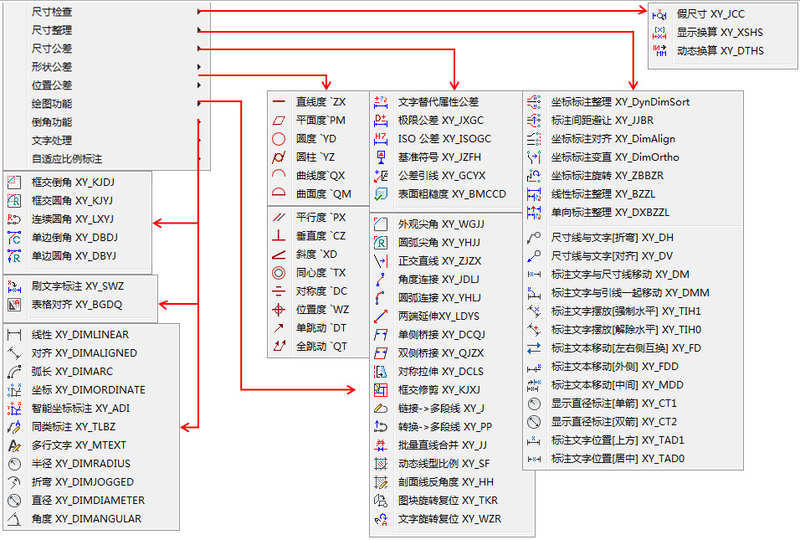The width and height of the screenshot is (800, 540).
Task: Select the 自适应比例标注 menu entry
Action: (x=66, y=158)
